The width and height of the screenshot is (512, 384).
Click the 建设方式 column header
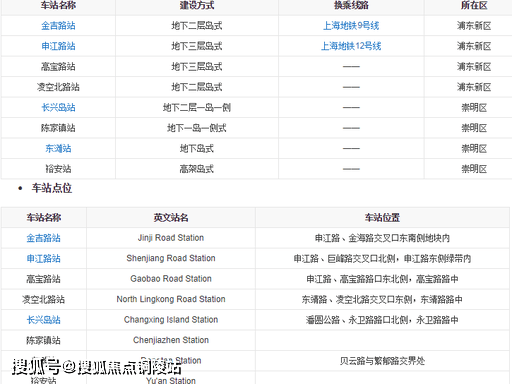click(x=197, y=5)
